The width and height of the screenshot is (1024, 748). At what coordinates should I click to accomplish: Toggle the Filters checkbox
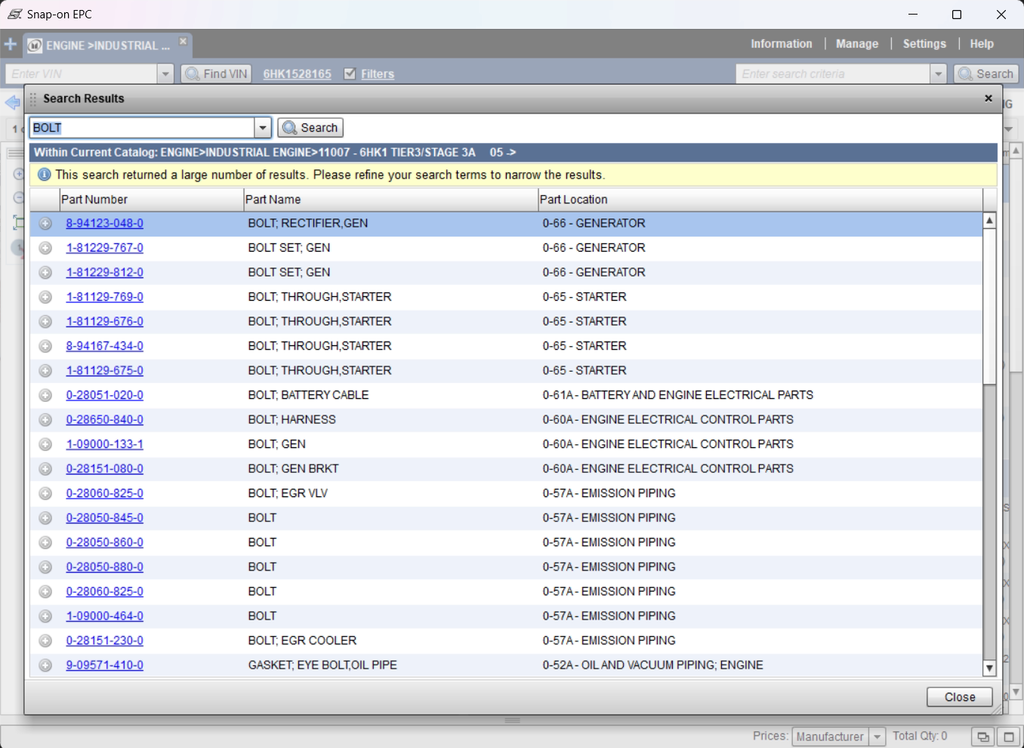tap(349, 74)
